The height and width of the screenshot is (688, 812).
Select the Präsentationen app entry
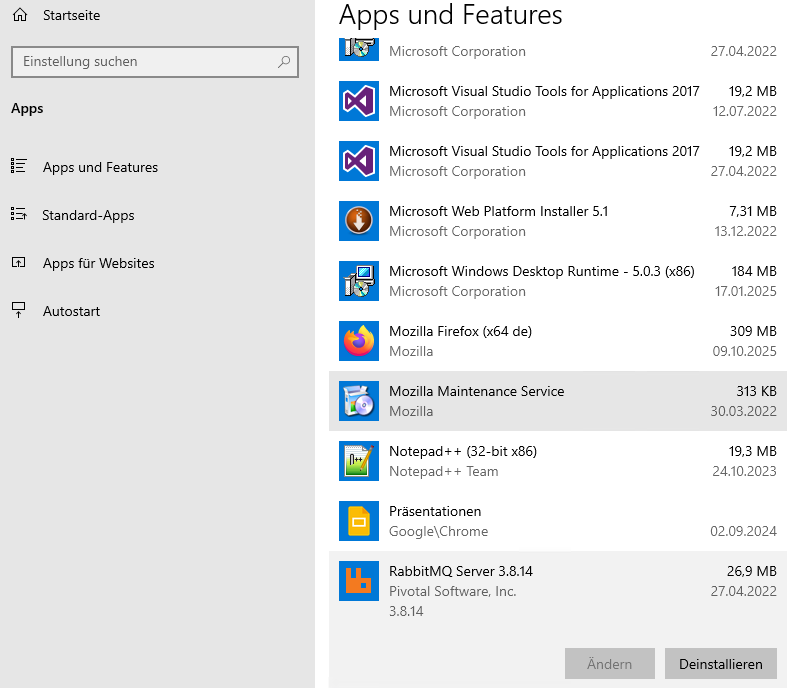[x=558, y=521]
